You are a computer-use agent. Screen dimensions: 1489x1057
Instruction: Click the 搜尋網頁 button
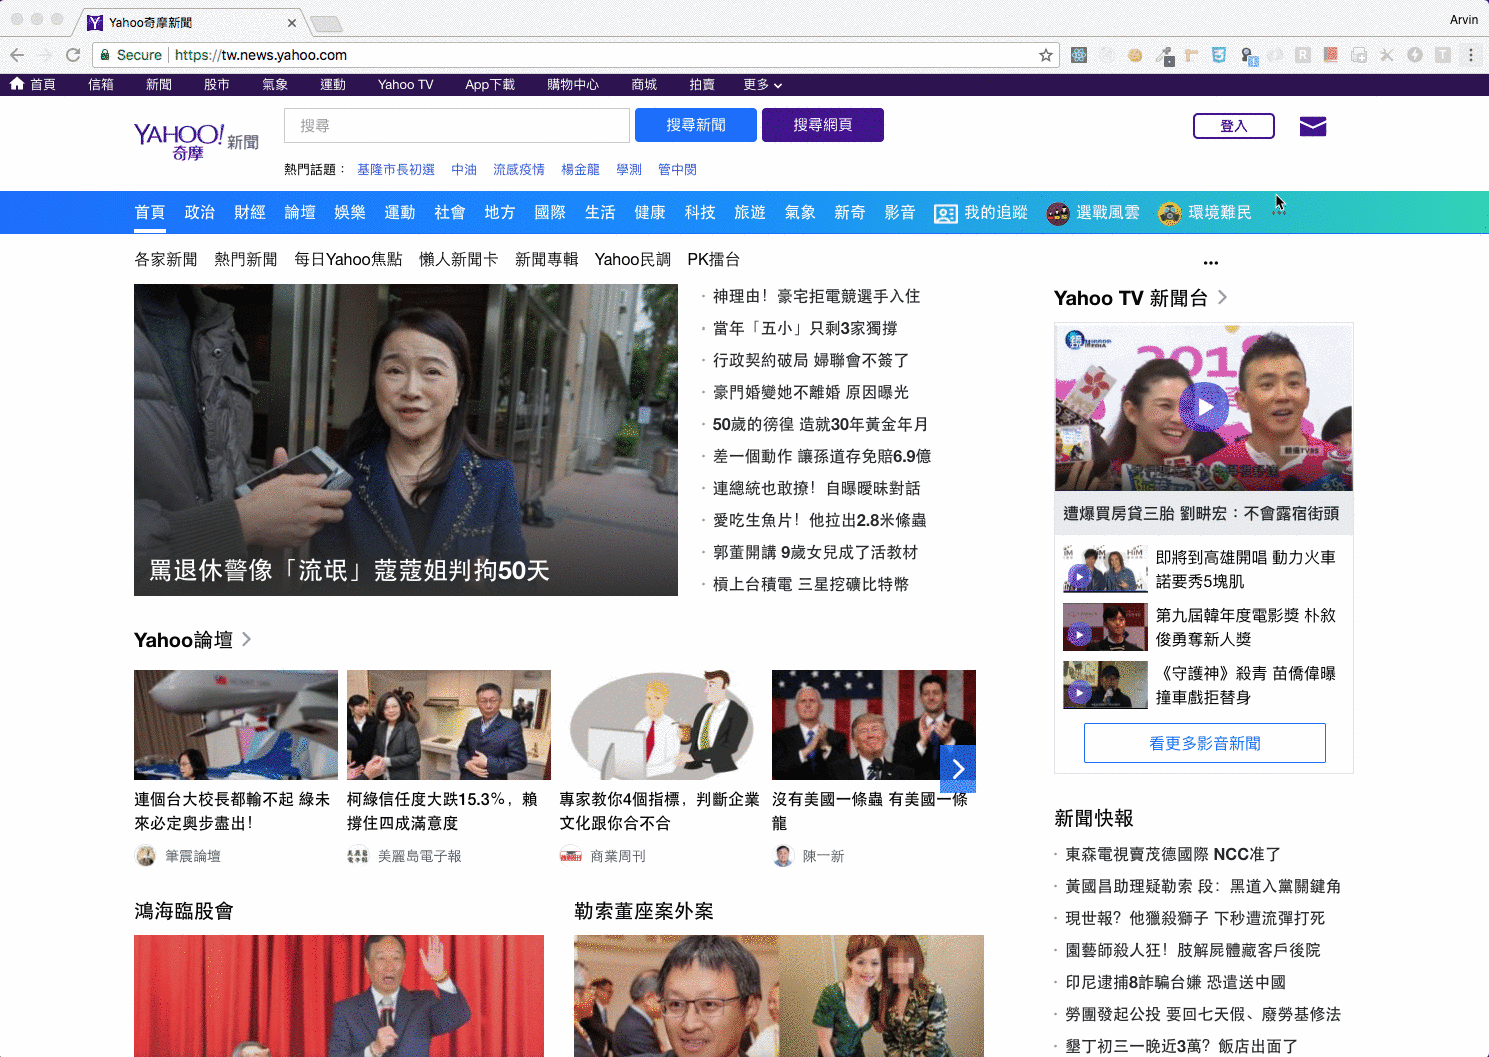point(823,125)
